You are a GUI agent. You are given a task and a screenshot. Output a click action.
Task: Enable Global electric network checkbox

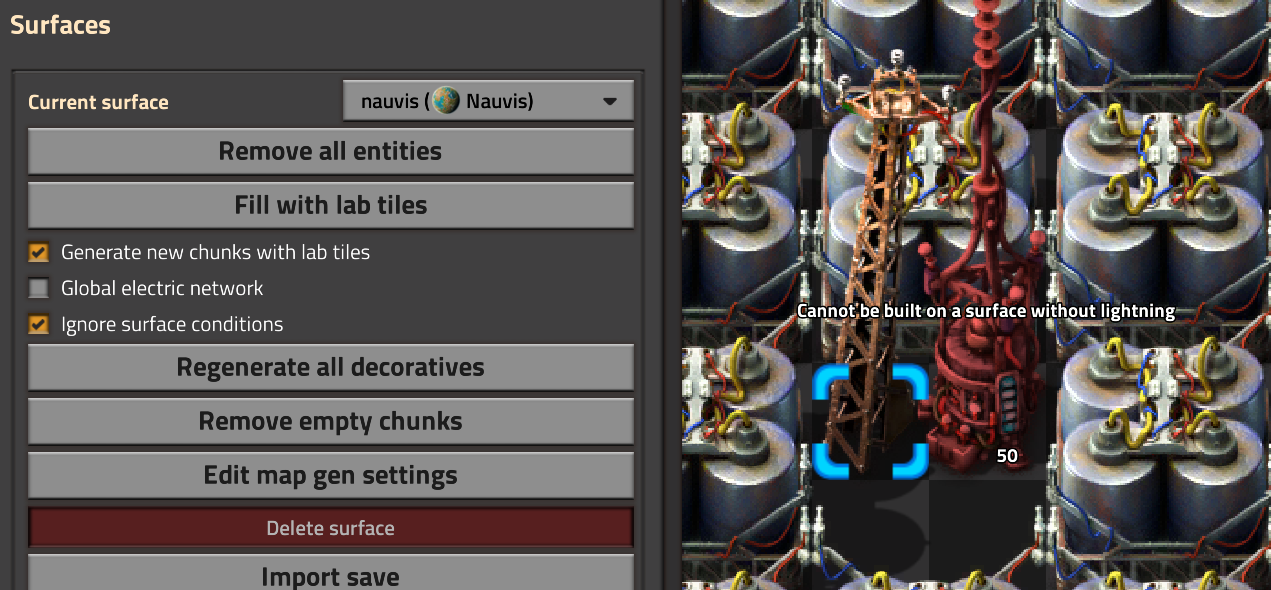point(39,289)
